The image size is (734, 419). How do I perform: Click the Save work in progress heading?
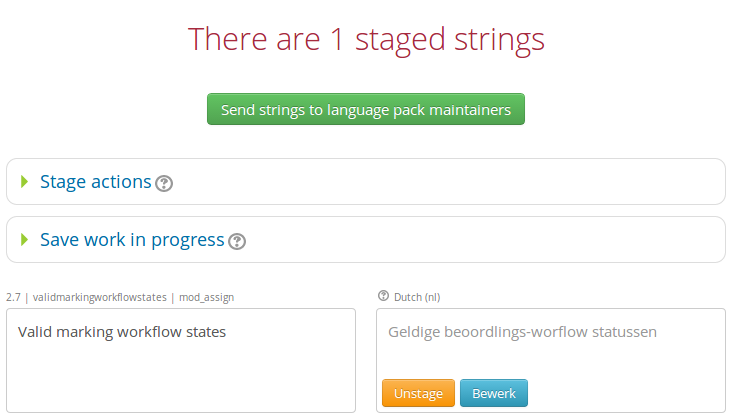pos(132,240)
